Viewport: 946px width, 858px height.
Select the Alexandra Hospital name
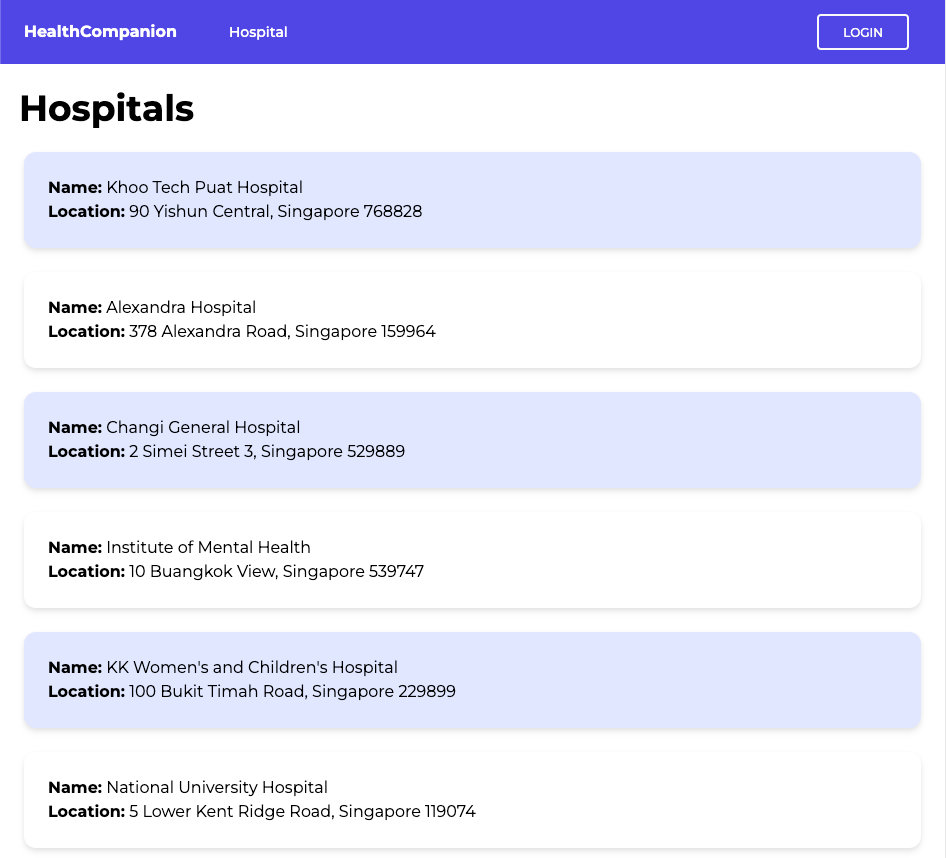point(181,308)
